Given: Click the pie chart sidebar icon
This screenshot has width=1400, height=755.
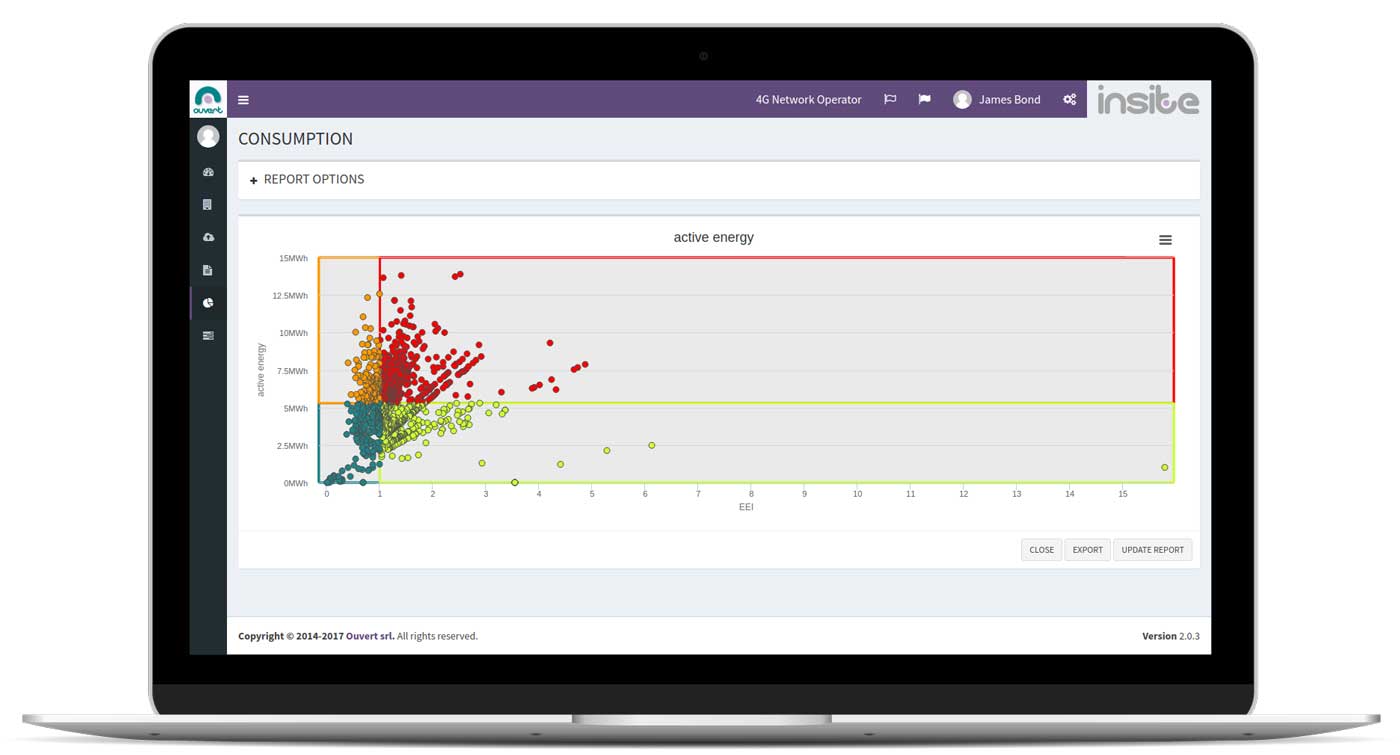Looking at the screenshot, I should (x=208, y=303).
